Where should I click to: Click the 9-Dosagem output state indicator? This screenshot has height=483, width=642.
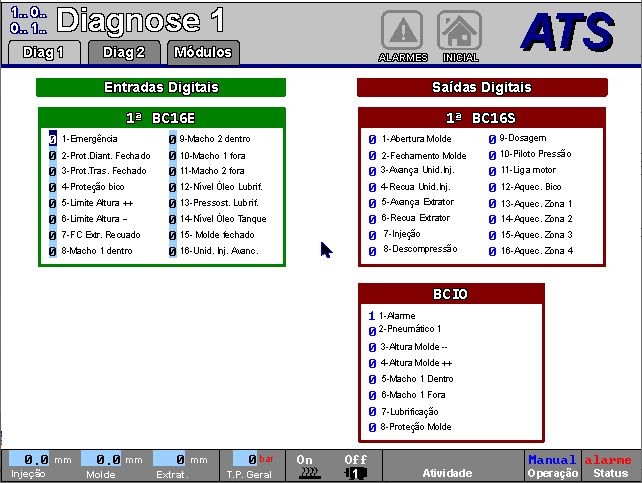[x=492, y=139]
